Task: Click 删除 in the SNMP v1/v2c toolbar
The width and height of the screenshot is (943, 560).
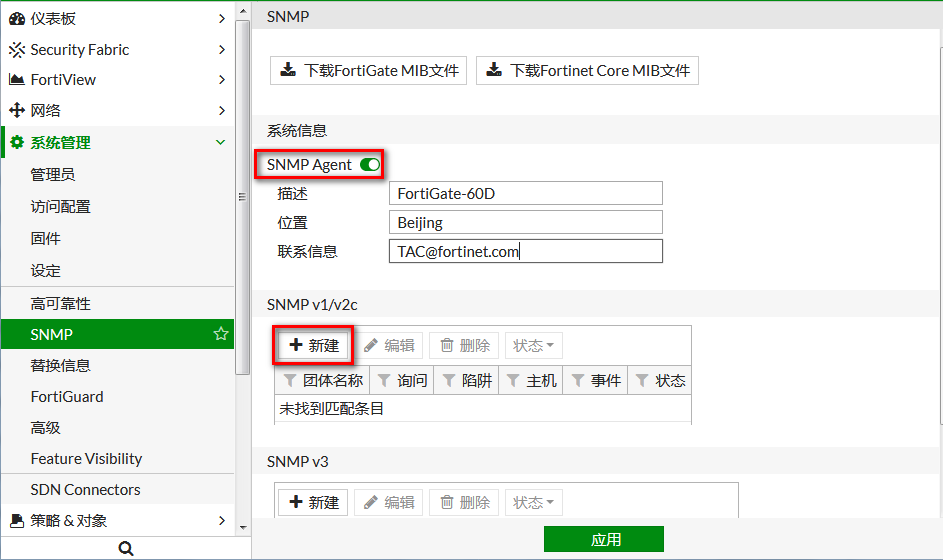Action: tap(464, 345)
